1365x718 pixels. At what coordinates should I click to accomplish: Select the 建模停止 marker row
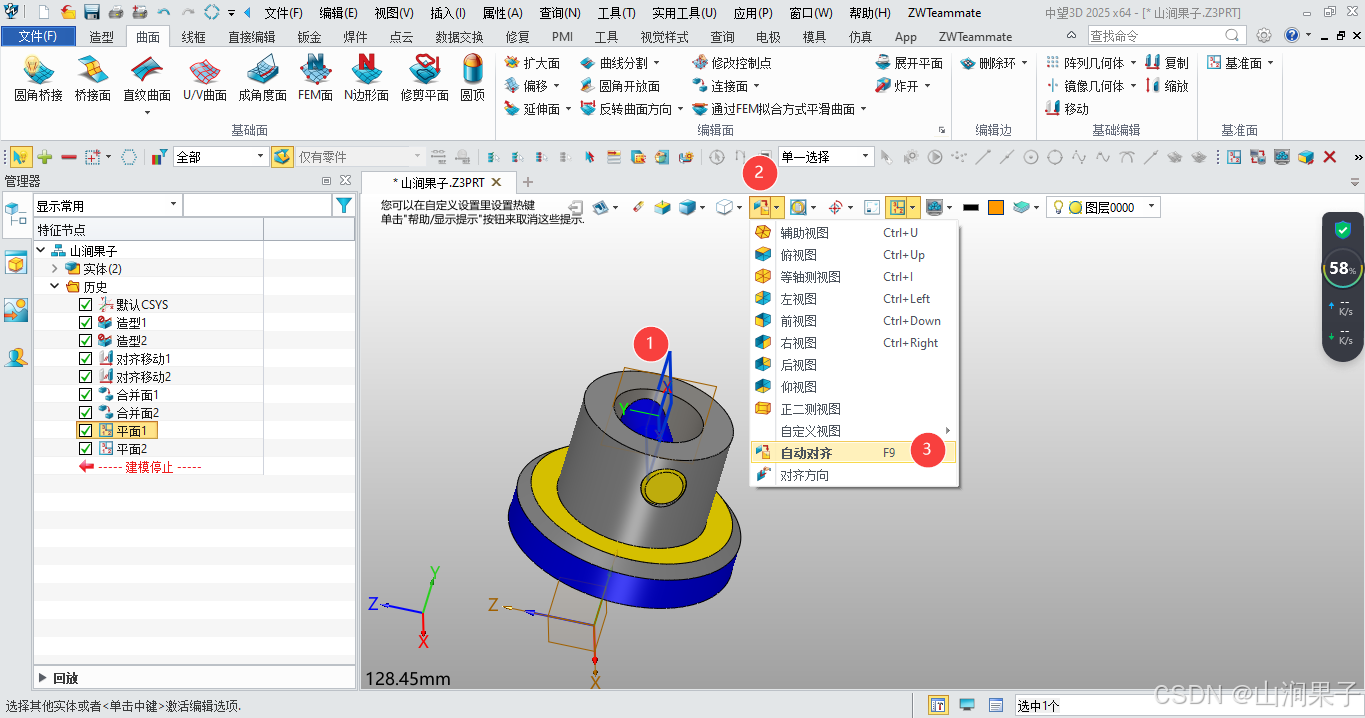(140, 467)
